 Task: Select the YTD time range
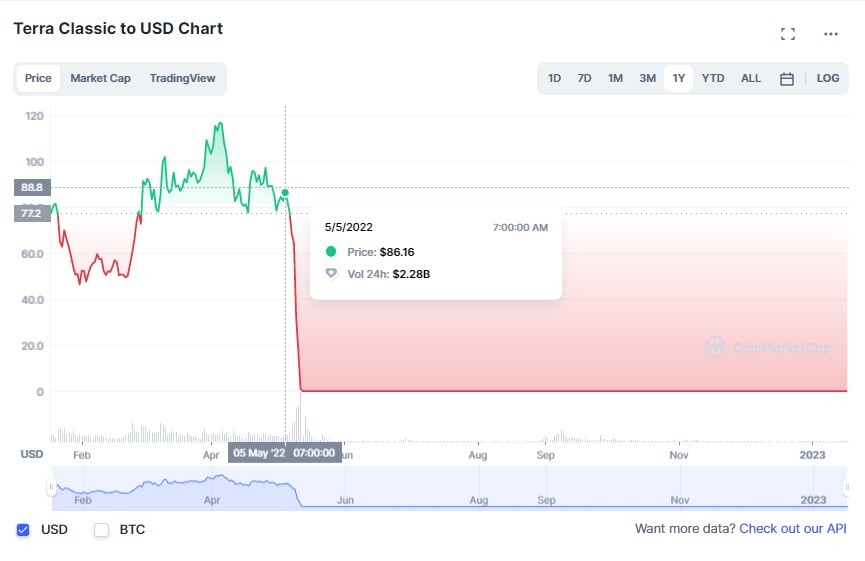click(713, 78)
